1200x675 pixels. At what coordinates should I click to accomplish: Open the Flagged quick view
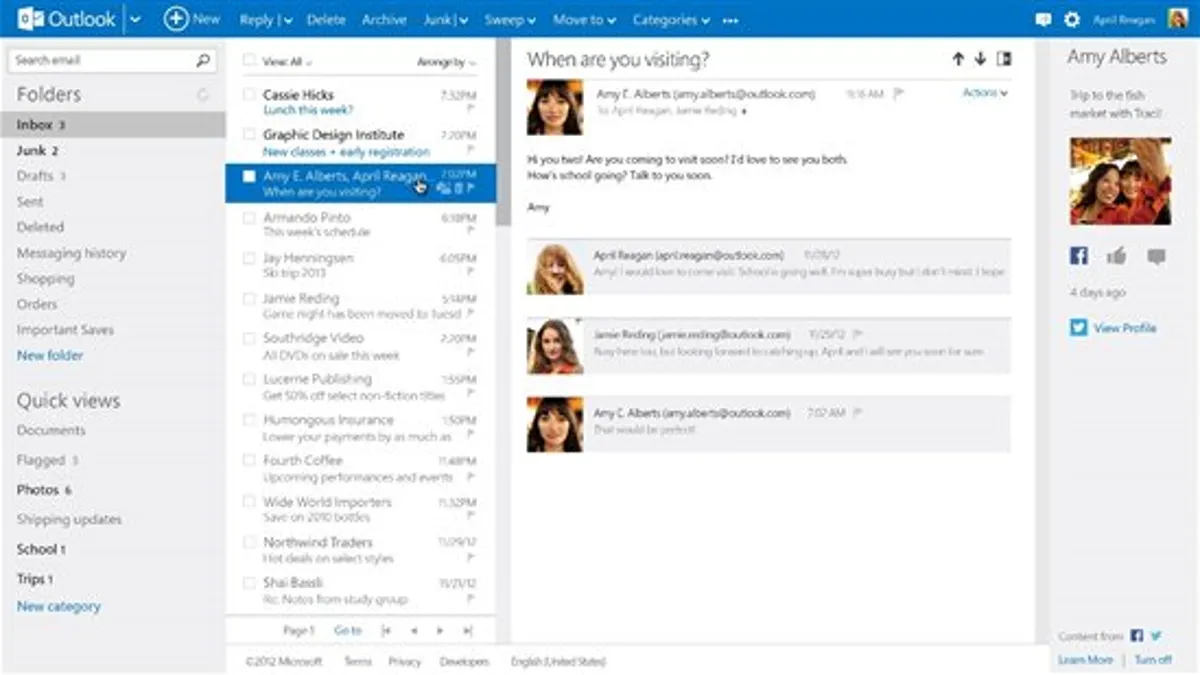click(x=48, y=460)
